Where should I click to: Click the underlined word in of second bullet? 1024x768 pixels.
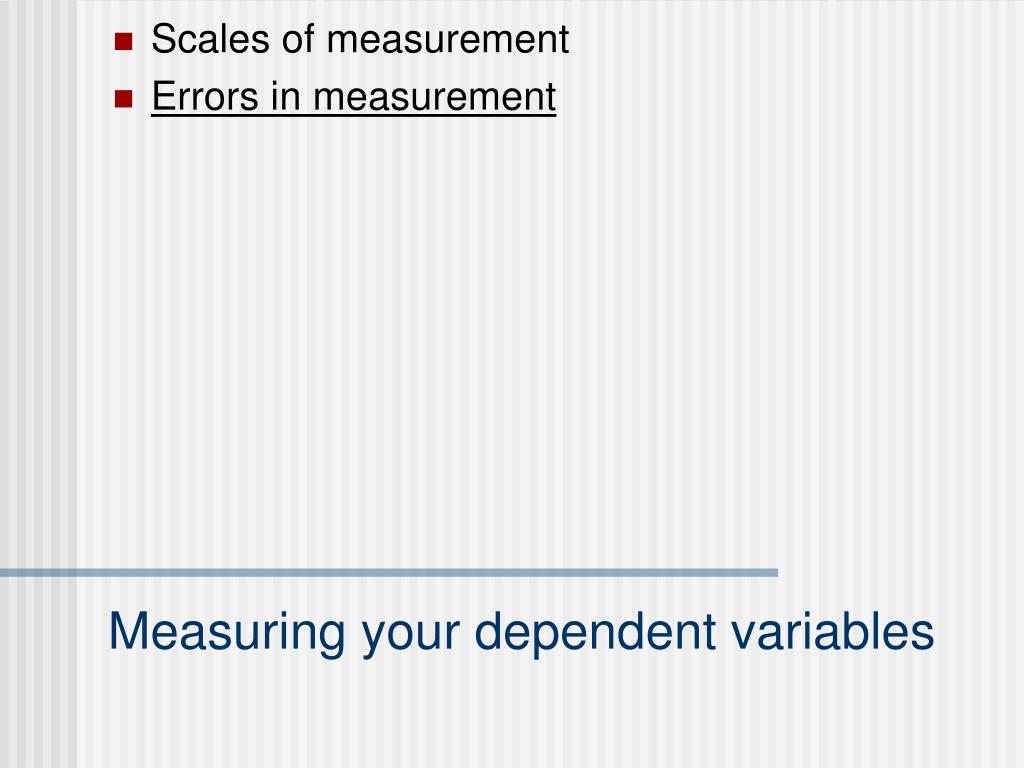[x=286, y=97]
